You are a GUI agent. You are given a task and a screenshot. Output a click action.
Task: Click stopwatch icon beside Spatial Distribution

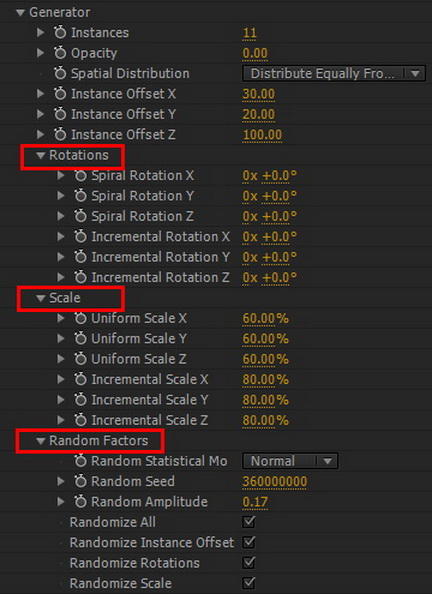[60, 73]
